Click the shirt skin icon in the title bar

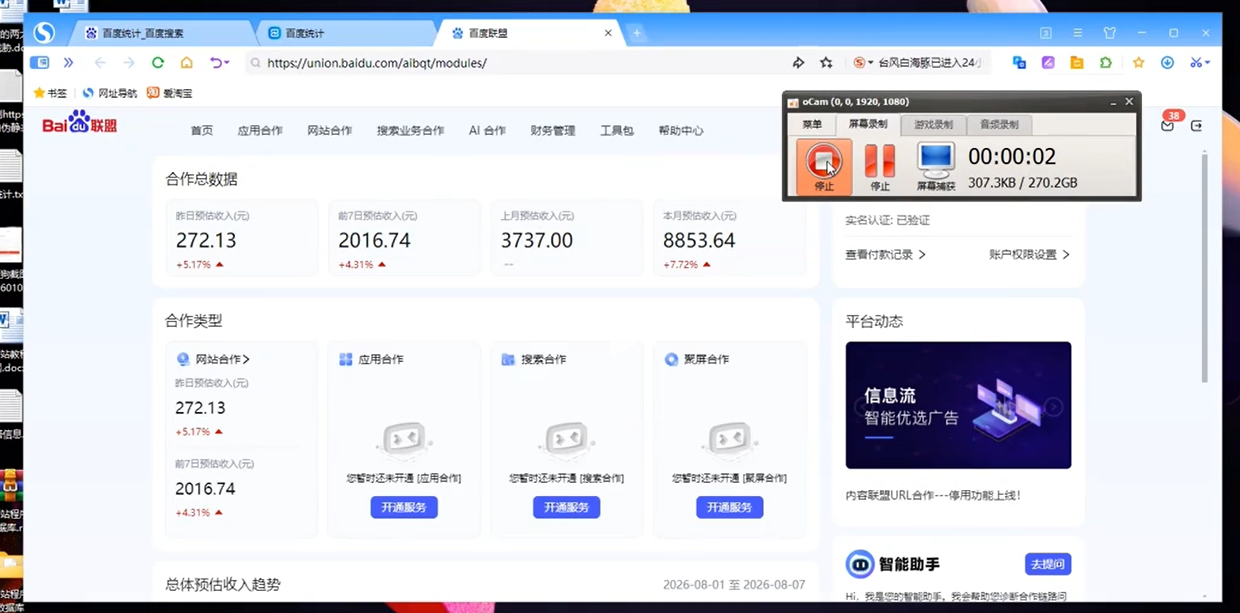pos(1109,33)
